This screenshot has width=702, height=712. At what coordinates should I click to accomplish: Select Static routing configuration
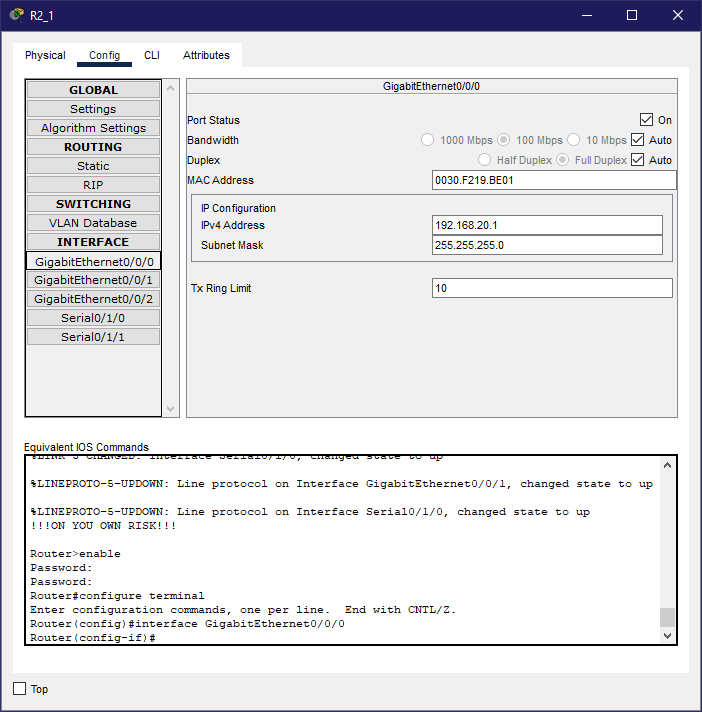click(93, 166)
